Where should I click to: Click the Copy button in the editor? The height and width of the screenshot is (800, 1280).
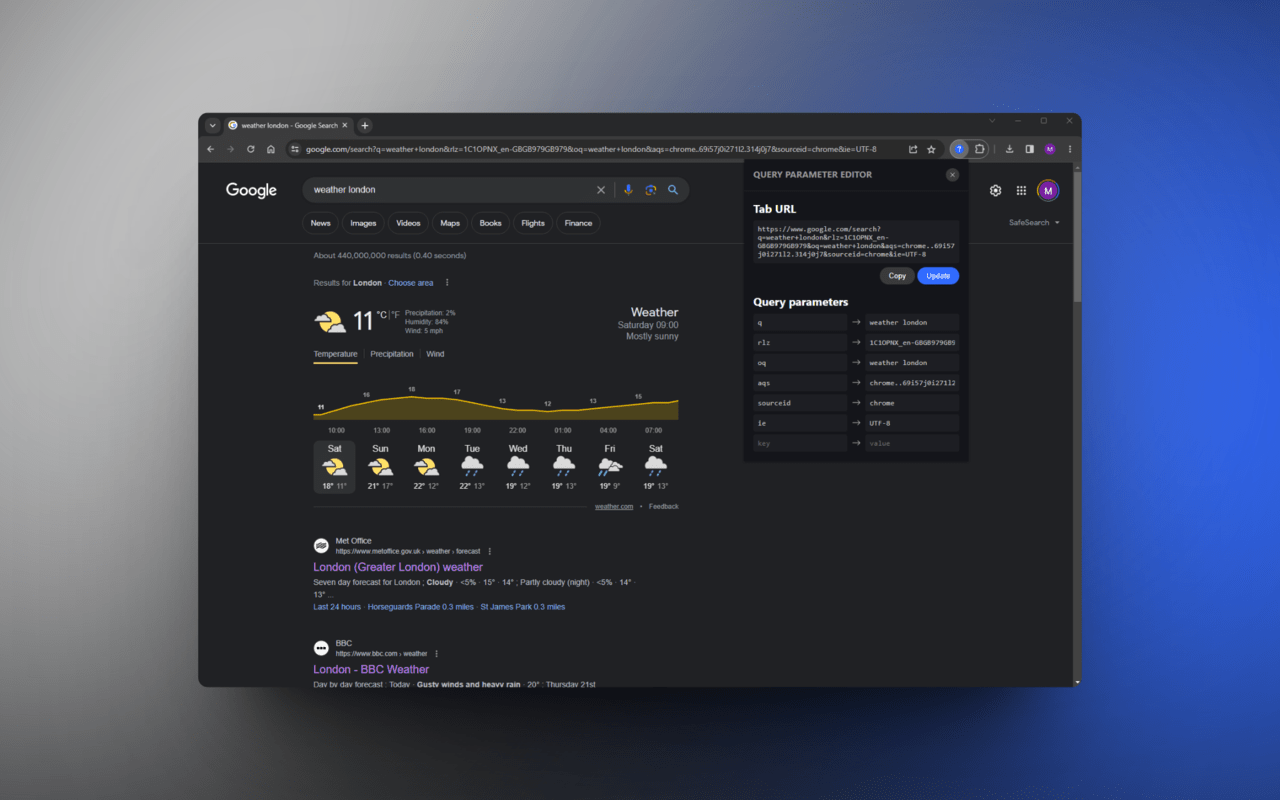[897, 276]
